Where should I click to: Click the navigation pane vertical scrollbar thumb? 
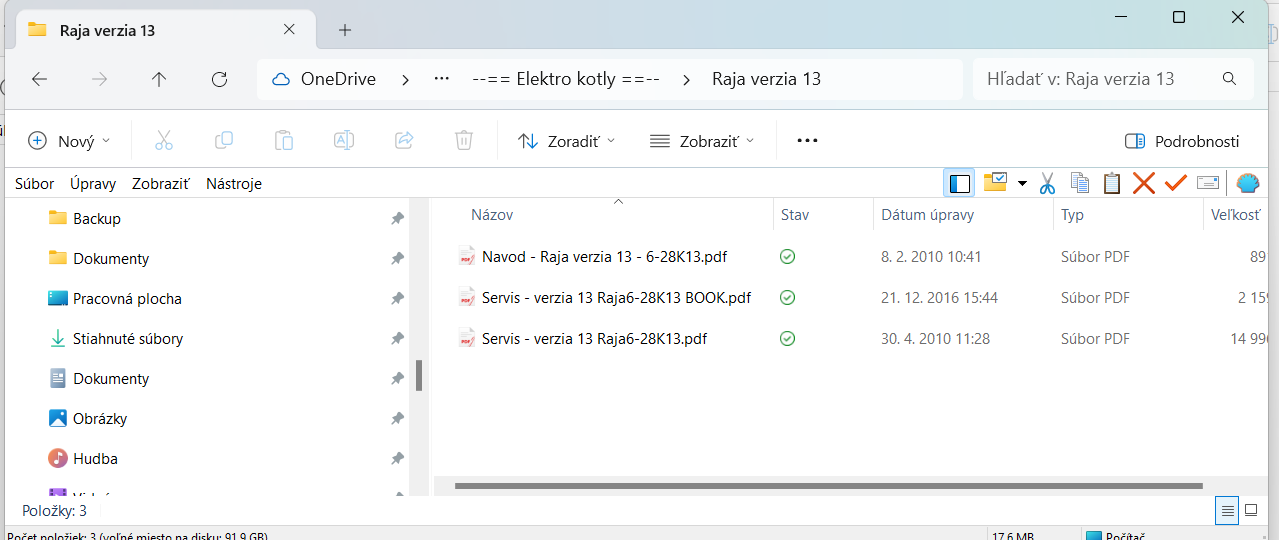point(419,376)
